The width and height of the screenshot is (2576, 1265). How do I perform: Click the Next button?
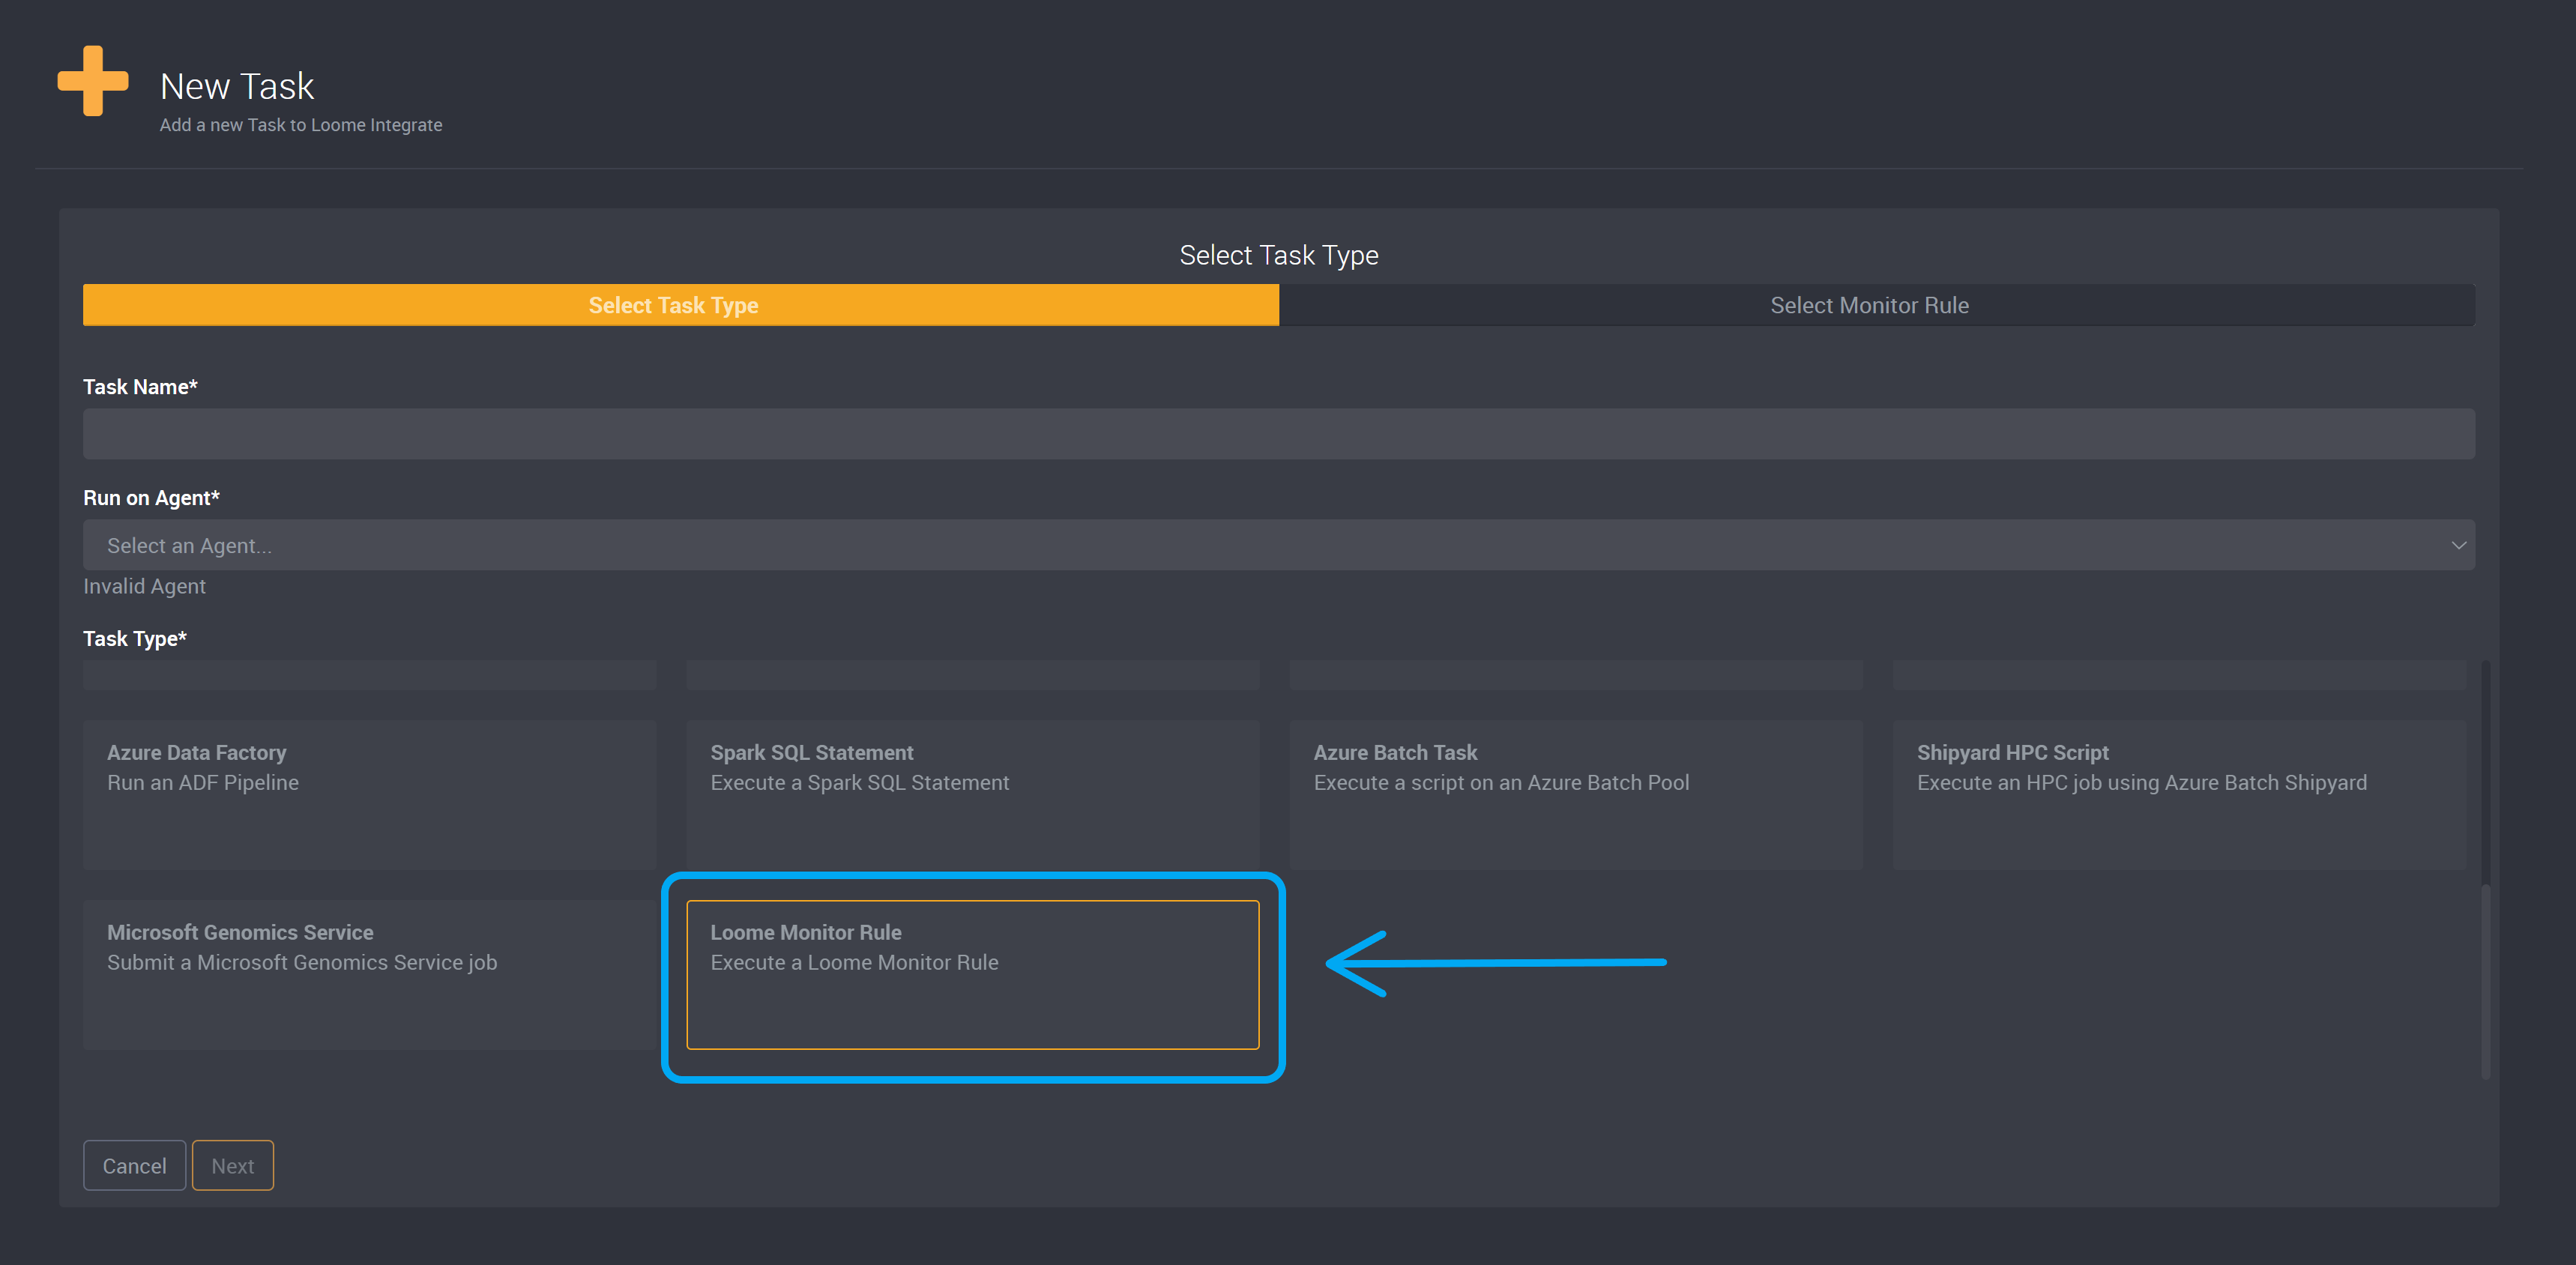pyautogui.click(x=232, y=1166)
